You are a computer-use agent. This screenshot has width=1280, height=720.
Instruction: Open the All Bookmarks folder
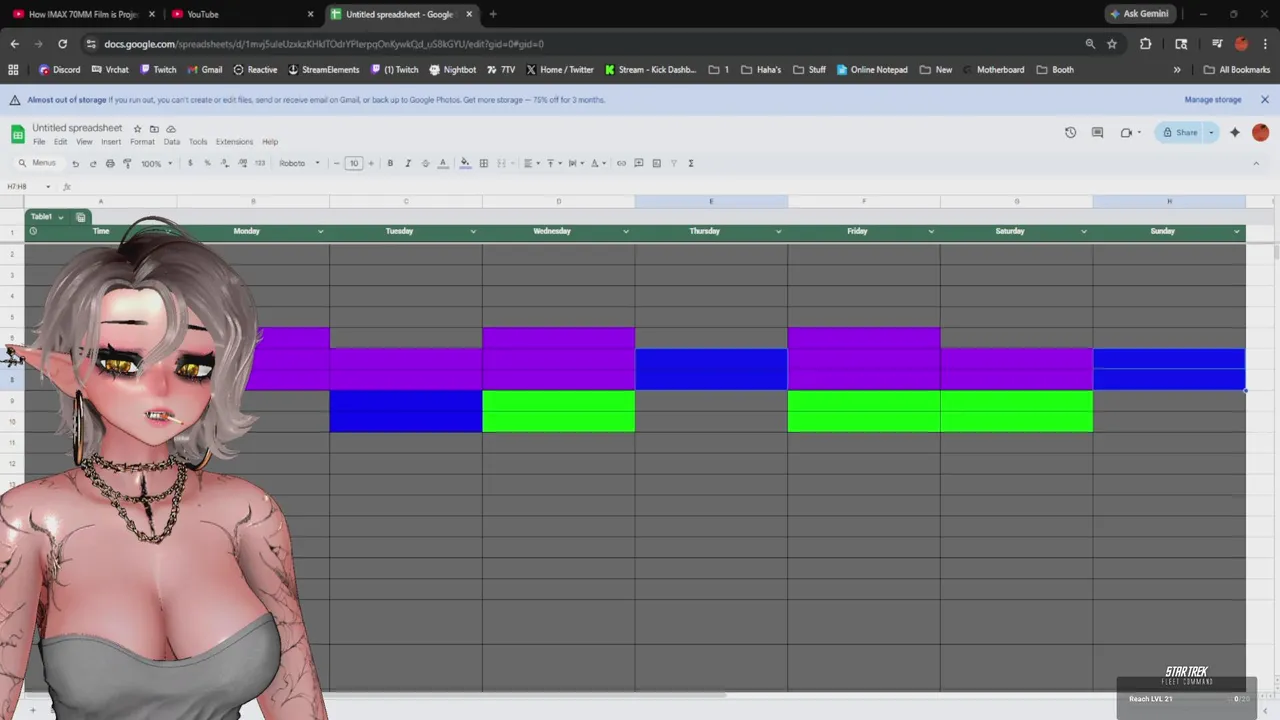pyautogui.click(x=1236, y=70)
